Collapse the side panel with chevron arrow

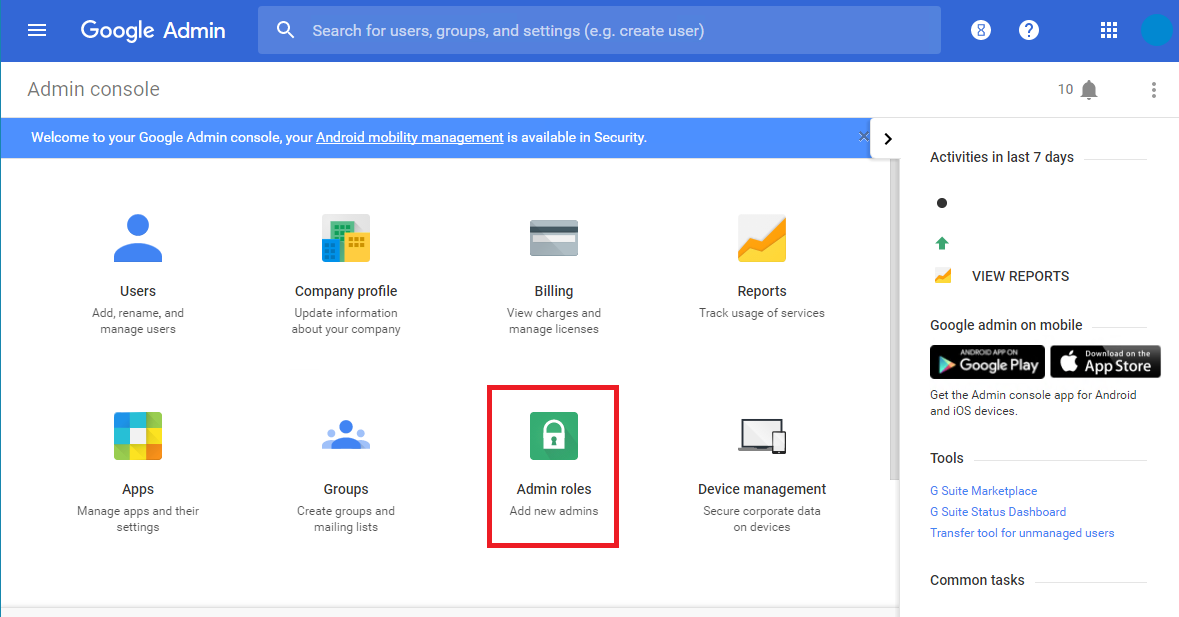point(888,139)
